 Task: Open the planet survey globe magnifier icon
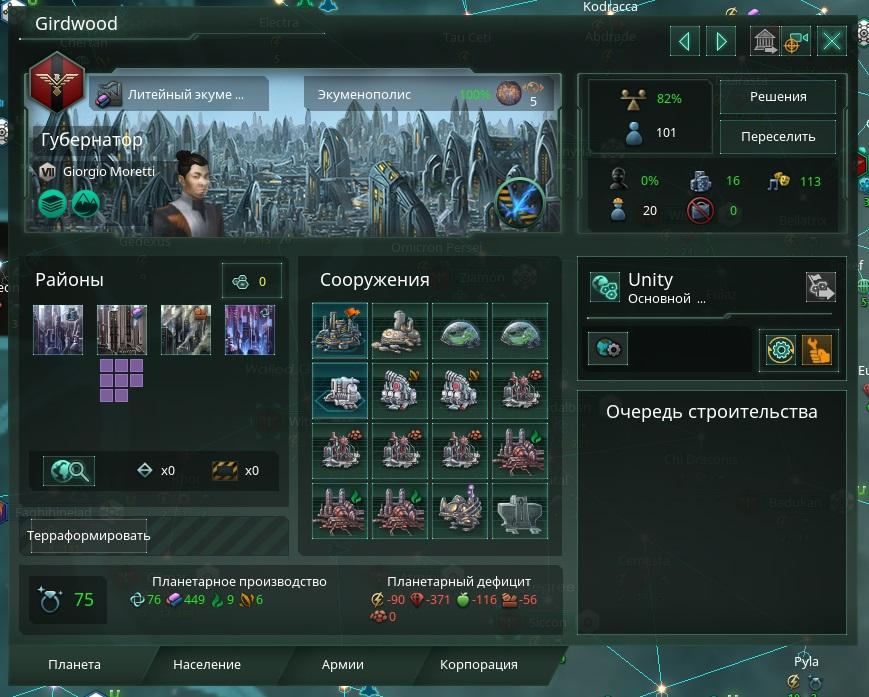pyautogui.click(x=69, y=471)
